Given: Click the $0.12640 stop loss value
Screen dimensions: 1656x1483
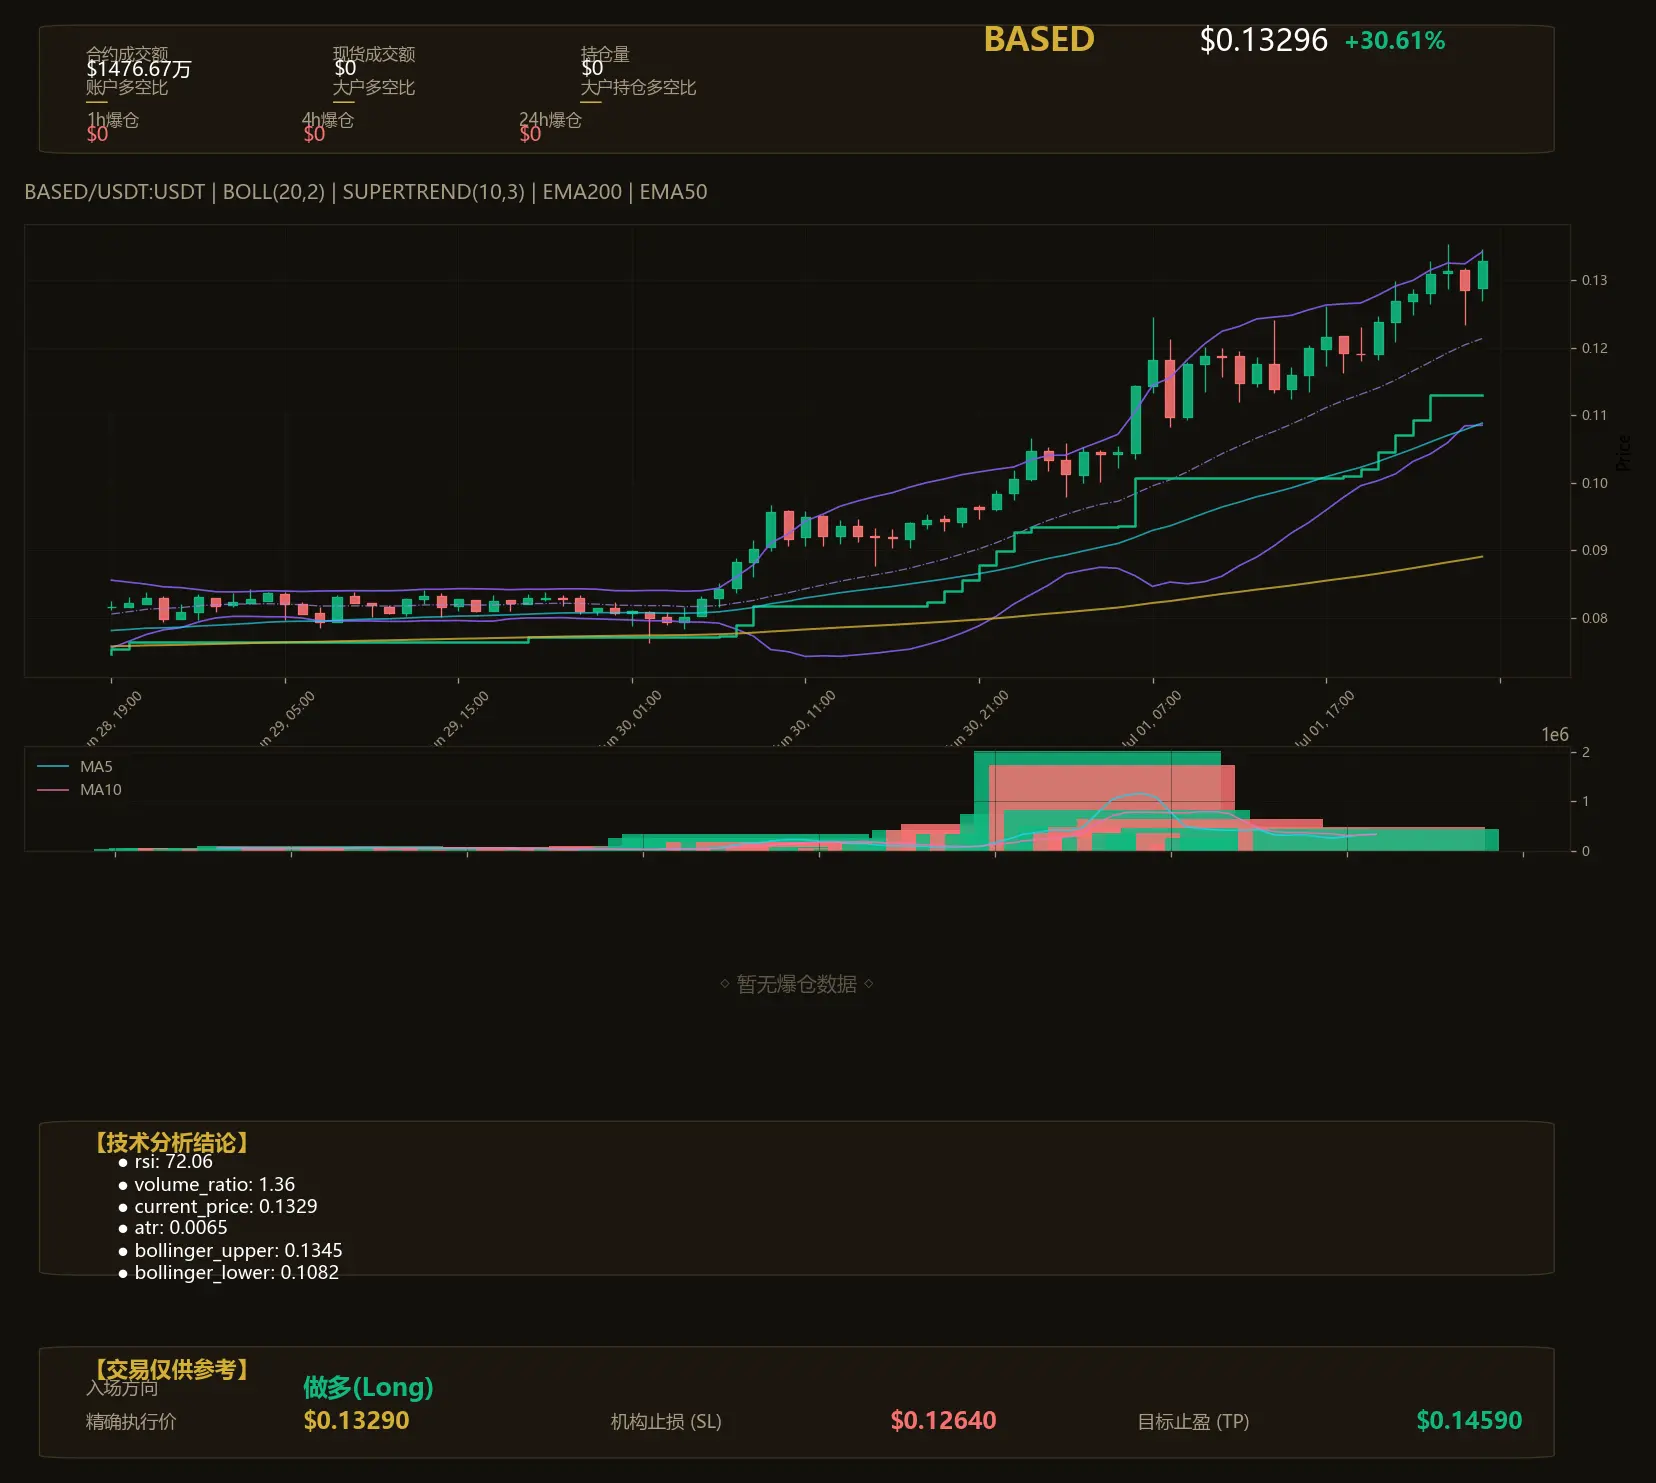Looking at the screenshot, I should [943, 1421].
